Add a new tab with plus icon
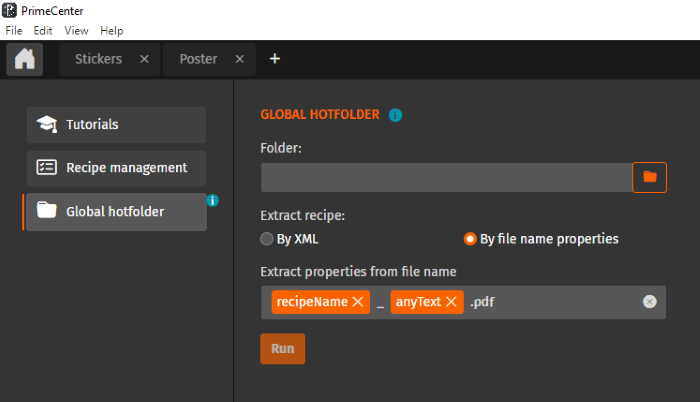 (275, 59)
